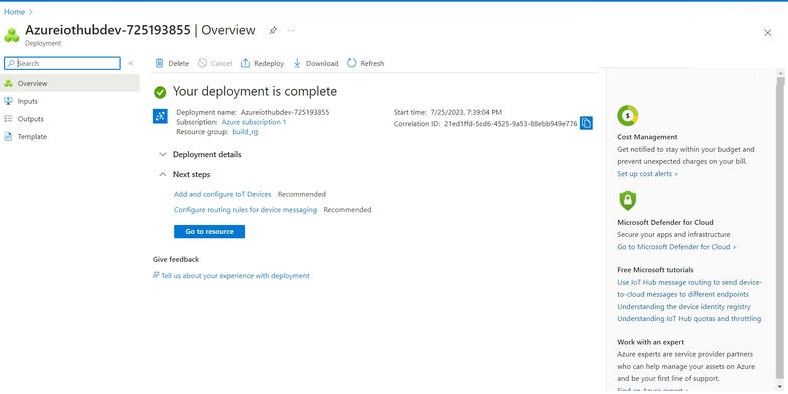The width and height of the screenshot is (788, 394).
Task: Click the start time 7/25/2023, 7:39:04 PM
Action: (x=466, y=112)
